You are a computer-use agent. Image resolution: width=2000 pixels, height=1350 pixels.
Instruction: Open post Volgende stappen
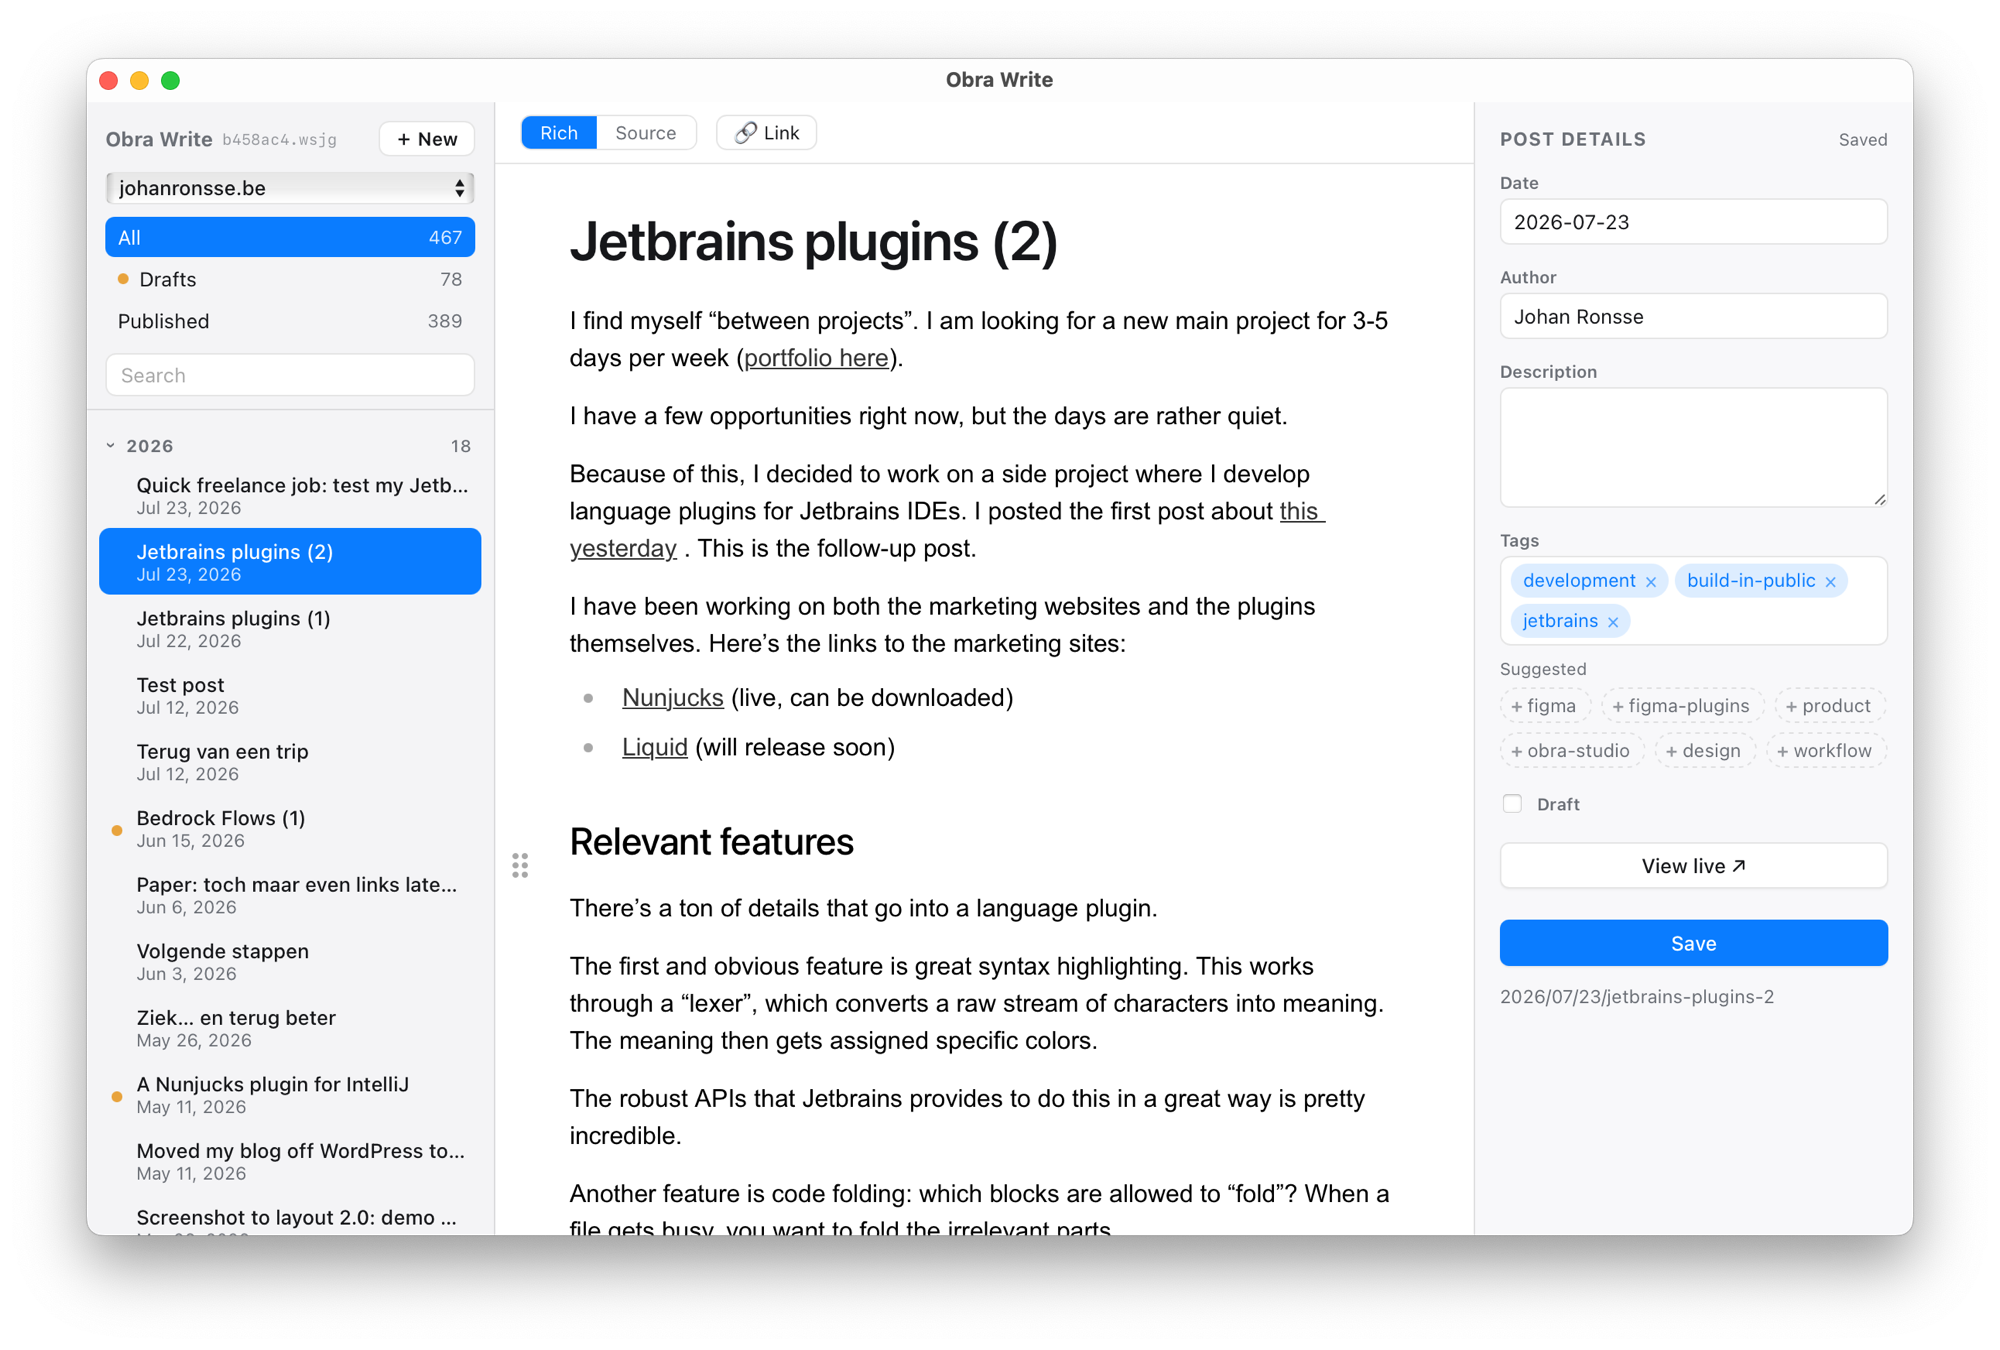290,961
